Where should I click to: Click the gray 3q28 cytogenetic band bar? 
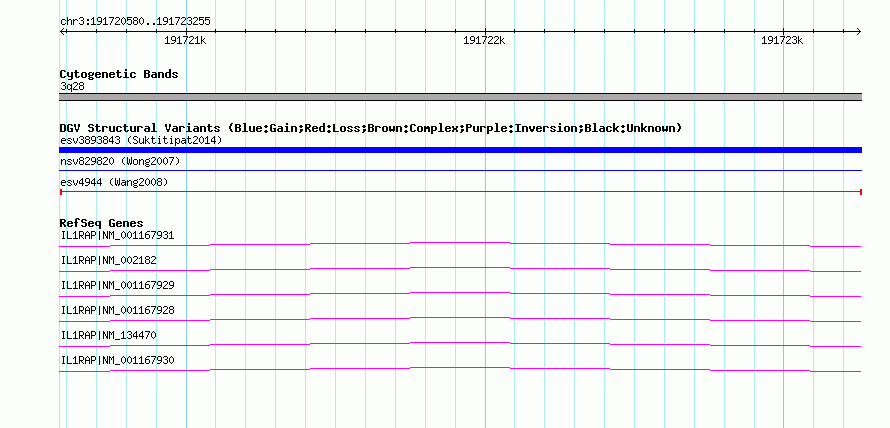[460, 97]
